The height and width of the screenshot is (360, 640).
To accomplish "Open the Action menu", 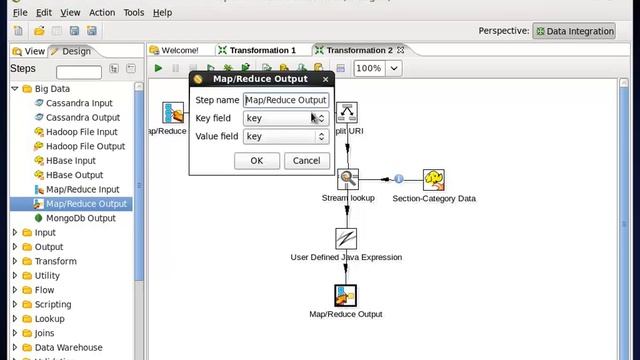I will (x=102, y=13).
